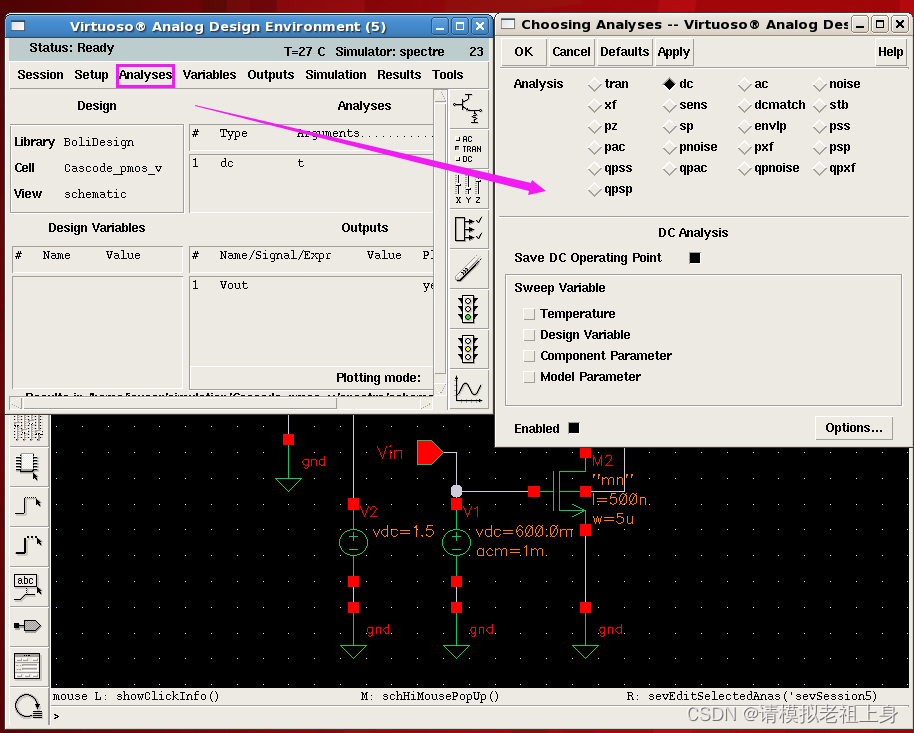This screenshot has width=914, height=733.
Task: Open the Simulation menu
Action: click(x=335, y=74)
